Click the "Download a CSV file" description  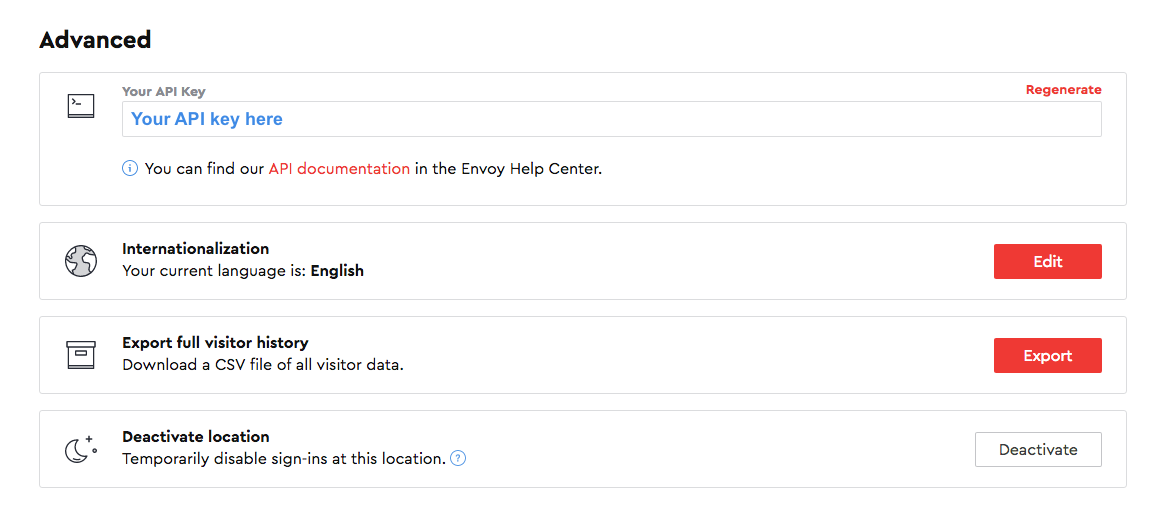pyautogui.click(x=262, y=365)
